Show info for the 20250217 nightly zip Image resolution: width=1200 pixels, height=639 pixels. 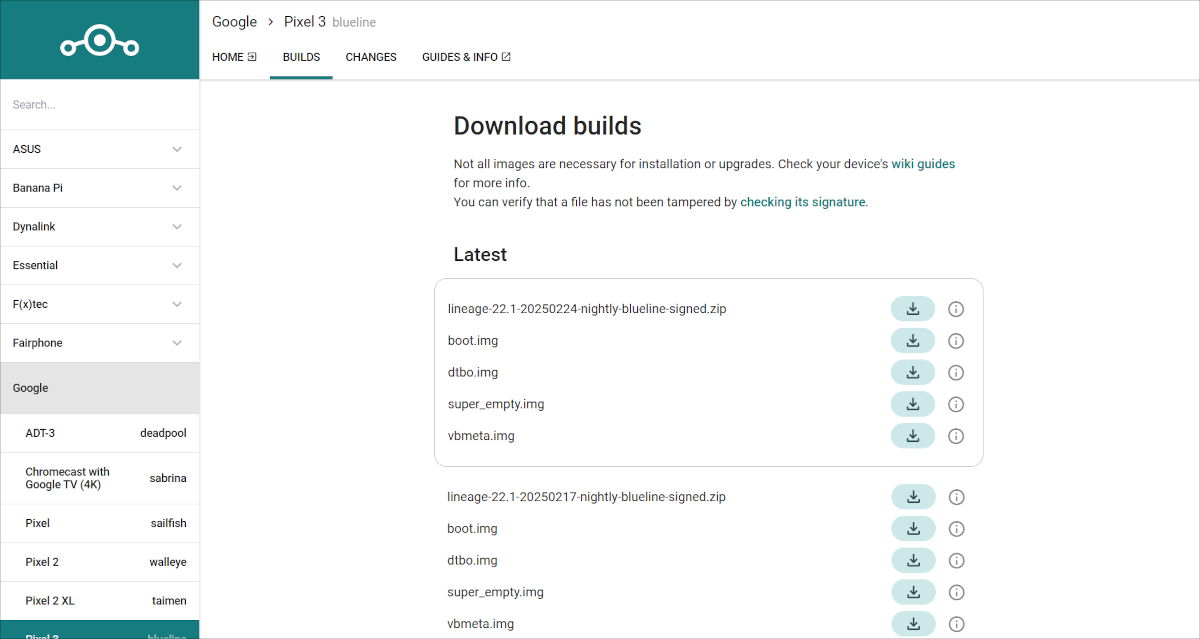955,497
